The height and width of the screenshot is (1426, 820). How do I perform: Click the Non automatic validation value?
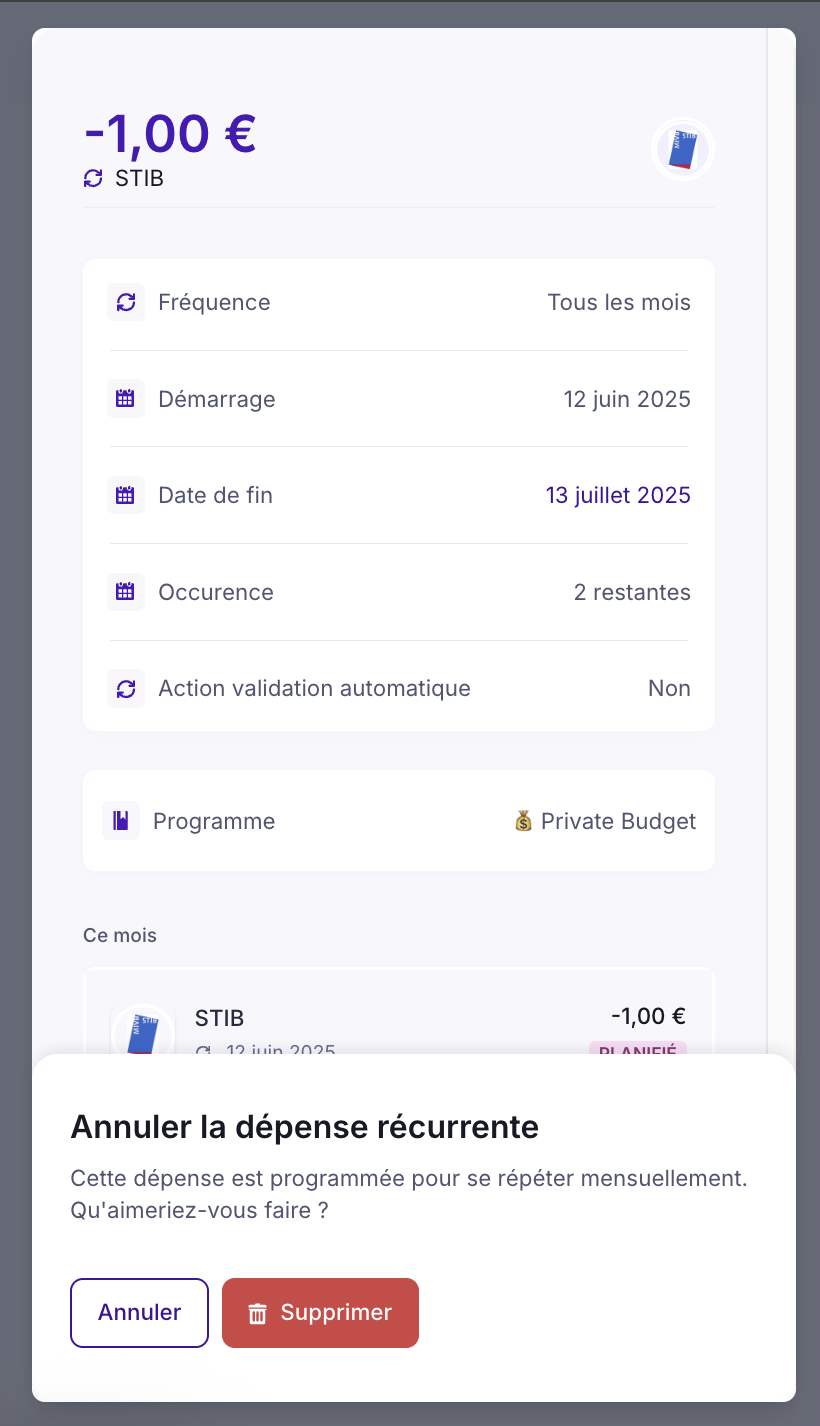coord(669,688)
